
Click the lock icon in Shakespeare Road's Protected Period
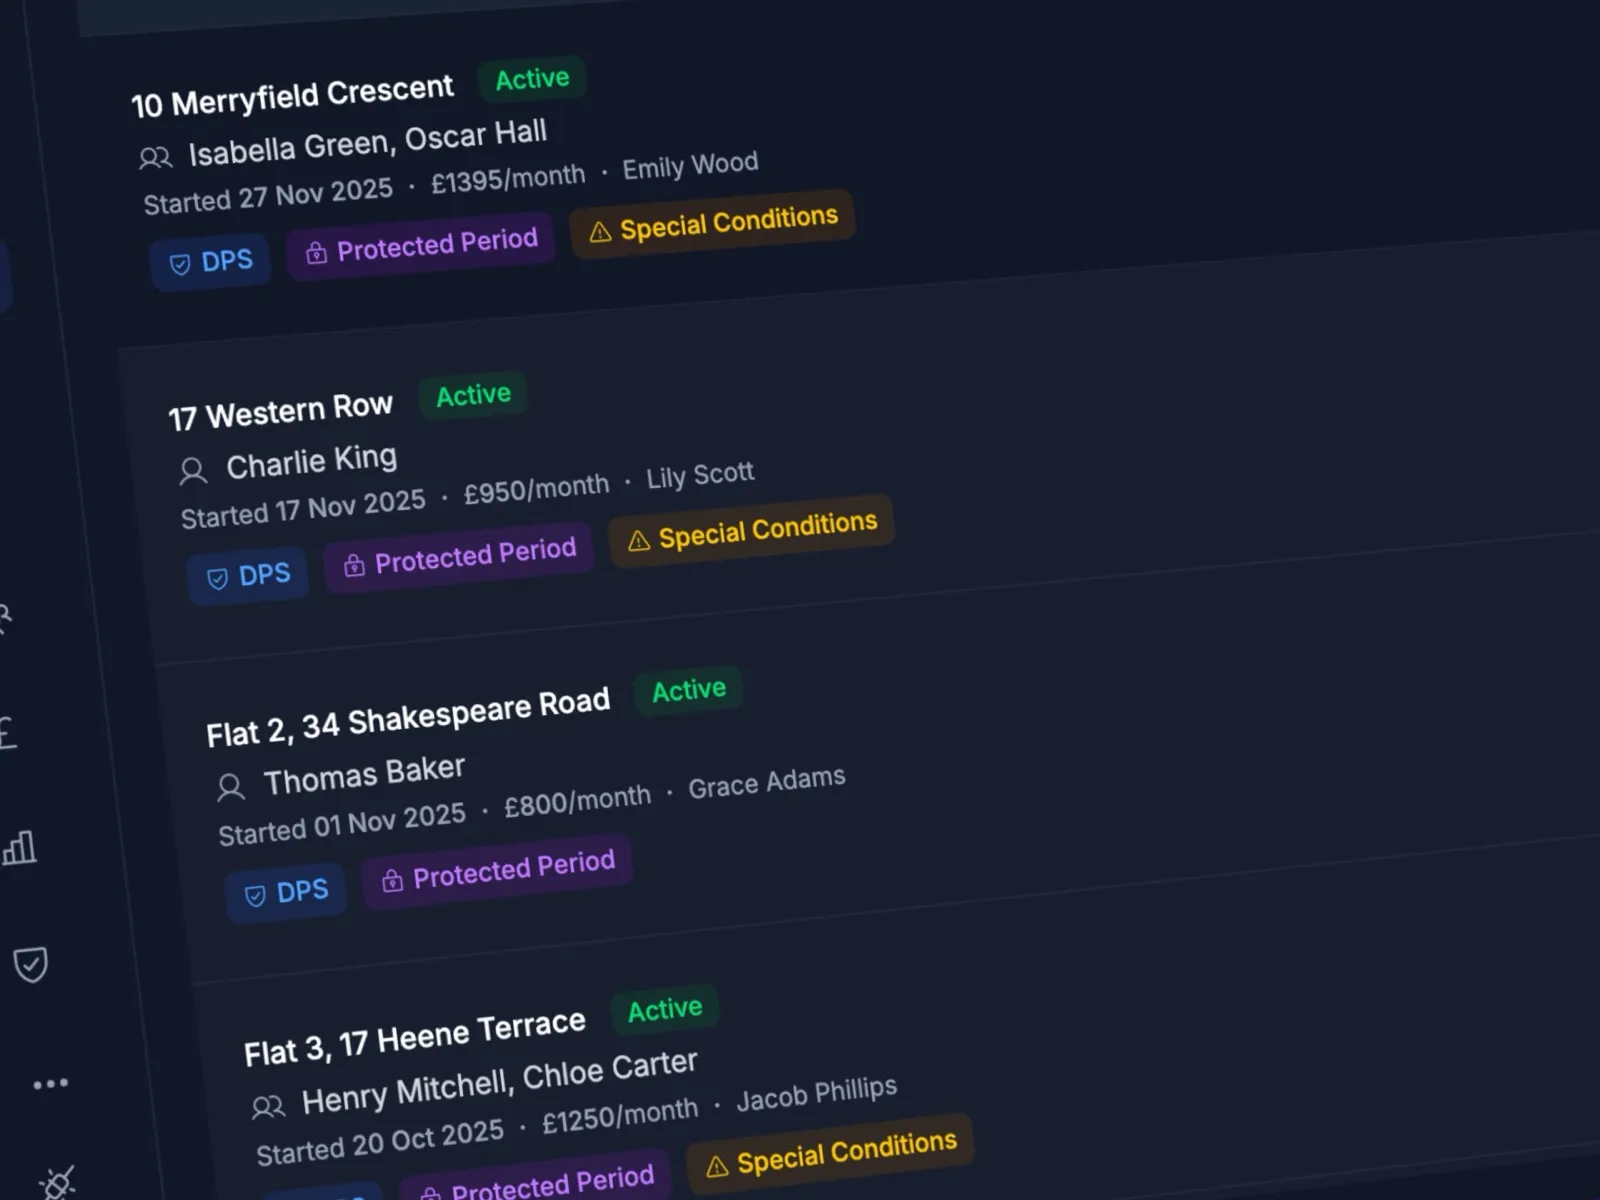click(392, 881)
